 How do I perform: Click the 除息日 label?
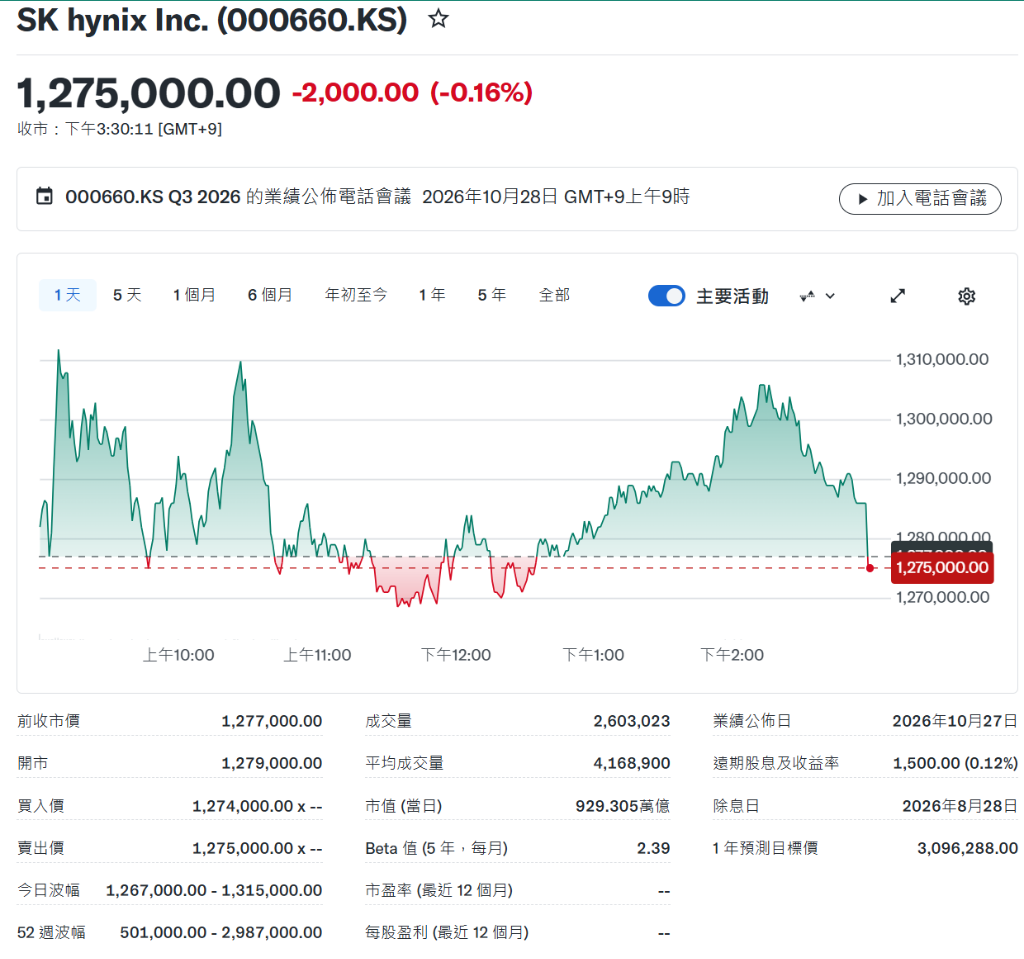[x=736, y=806]
